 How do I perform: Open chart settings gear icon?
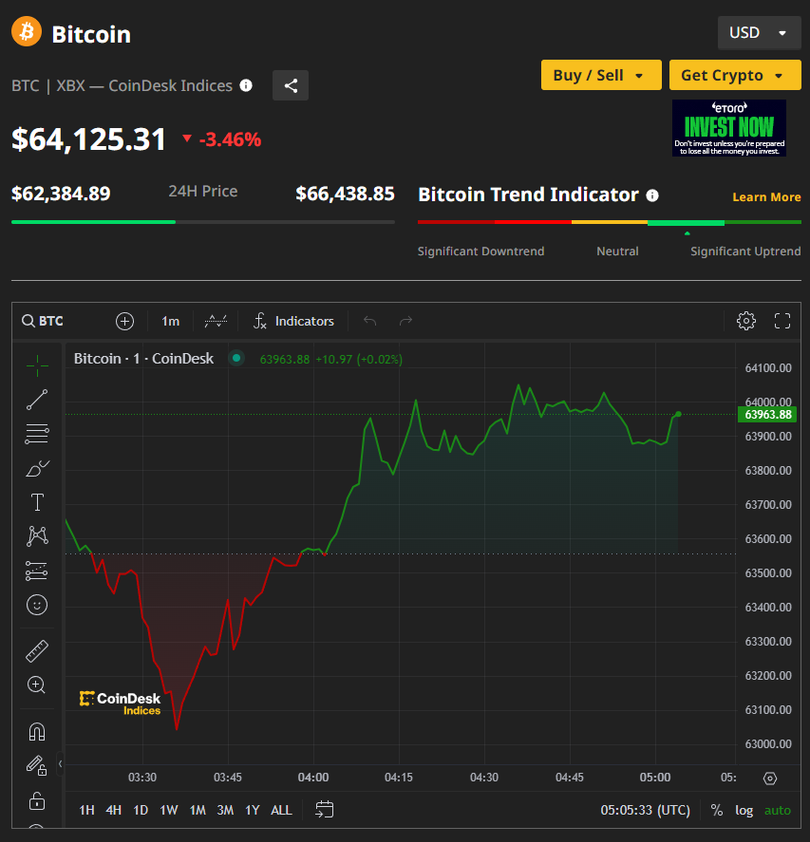pyautogui.click(x=746, y=321)
